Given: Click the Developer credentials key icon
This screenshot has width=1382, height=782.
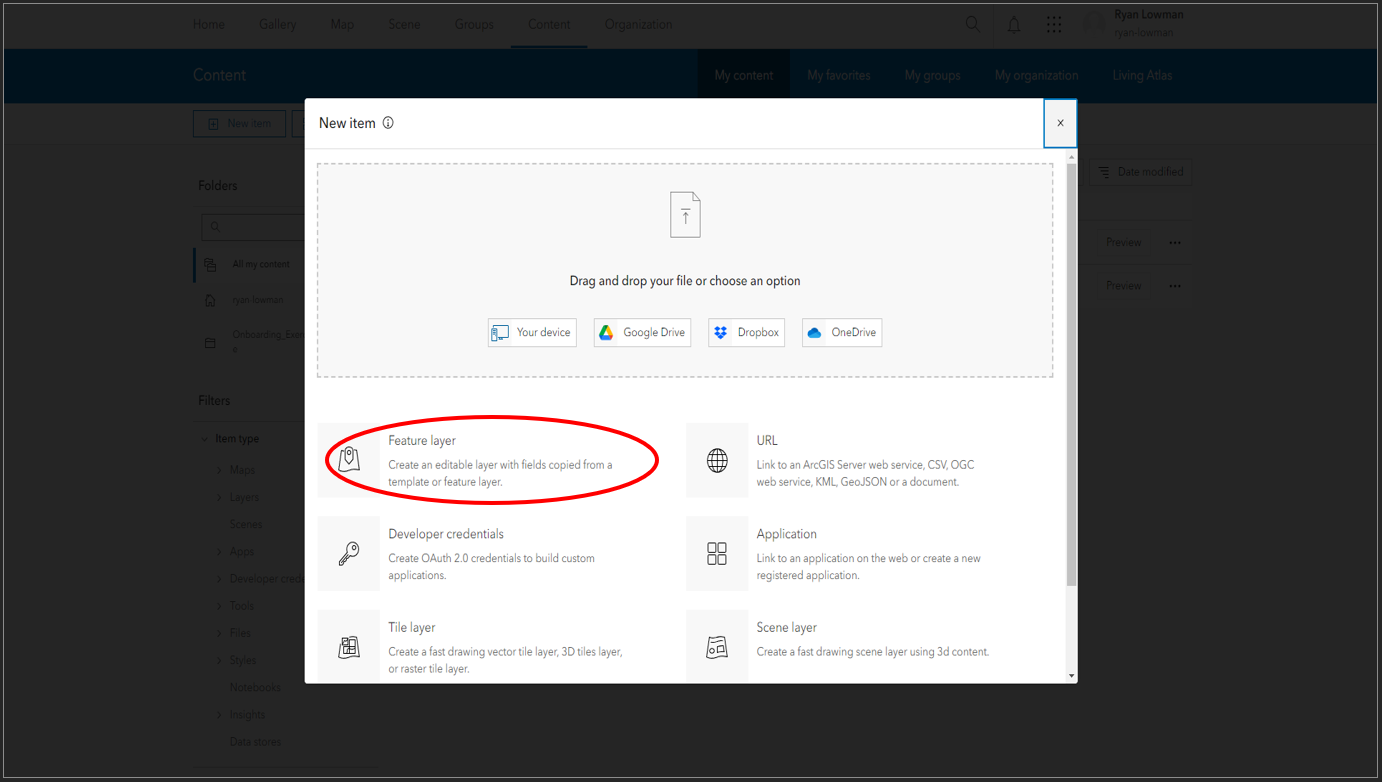Looking at the screenshot, I should pos(348,552).
